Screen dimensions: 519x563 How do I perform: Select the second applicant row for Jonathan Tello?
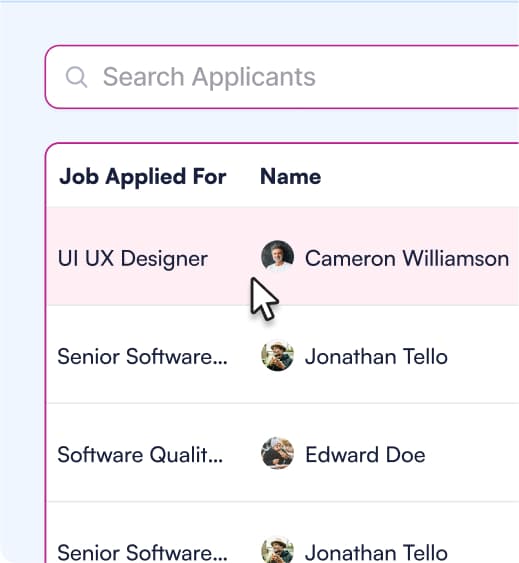click(x=283, y=354)
